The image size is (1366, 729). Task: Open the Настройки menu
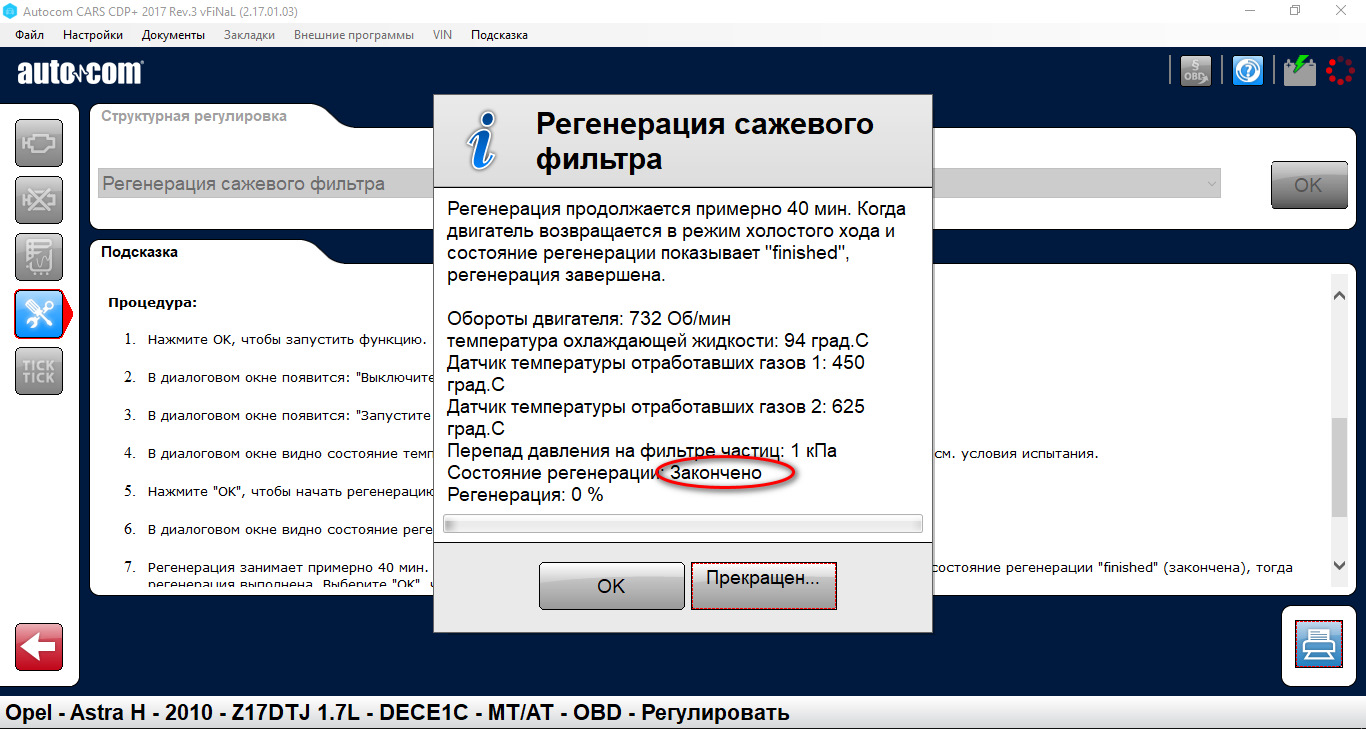(x=93, y=35)
